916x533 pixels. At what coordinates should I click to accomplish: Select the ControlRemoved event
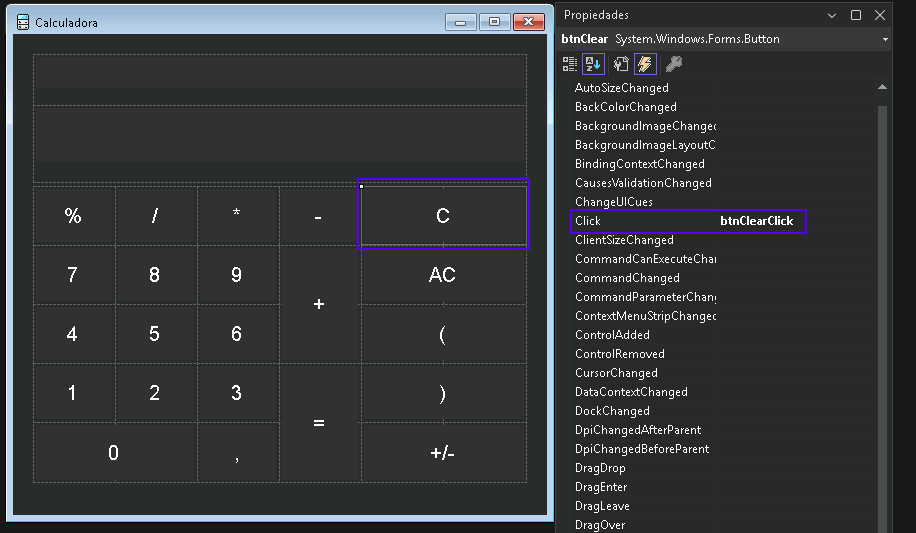(x=620, y=354)
